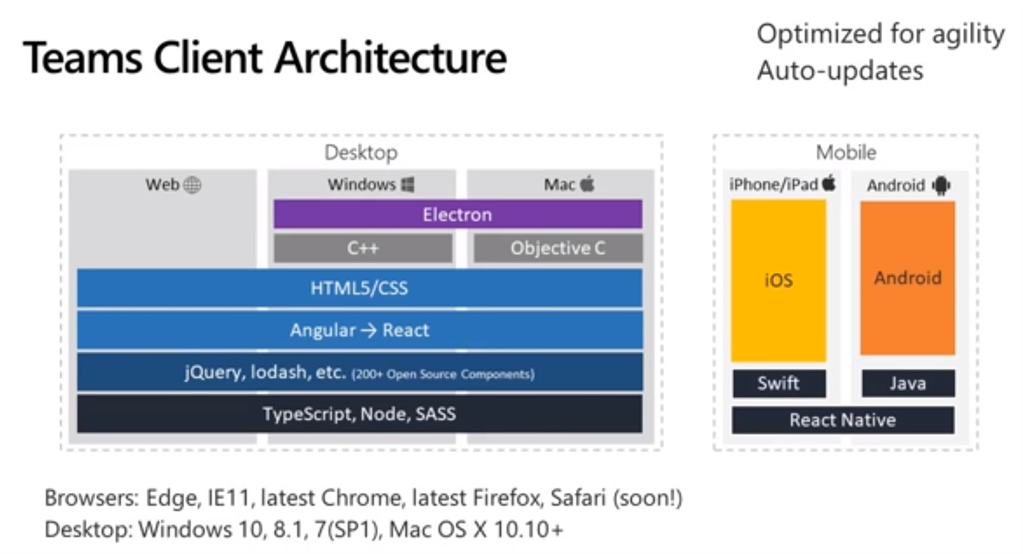The height and width of the screenshot is (554, 1023).
Task: Click the globe icon next to Web
Action: [192, 185]
